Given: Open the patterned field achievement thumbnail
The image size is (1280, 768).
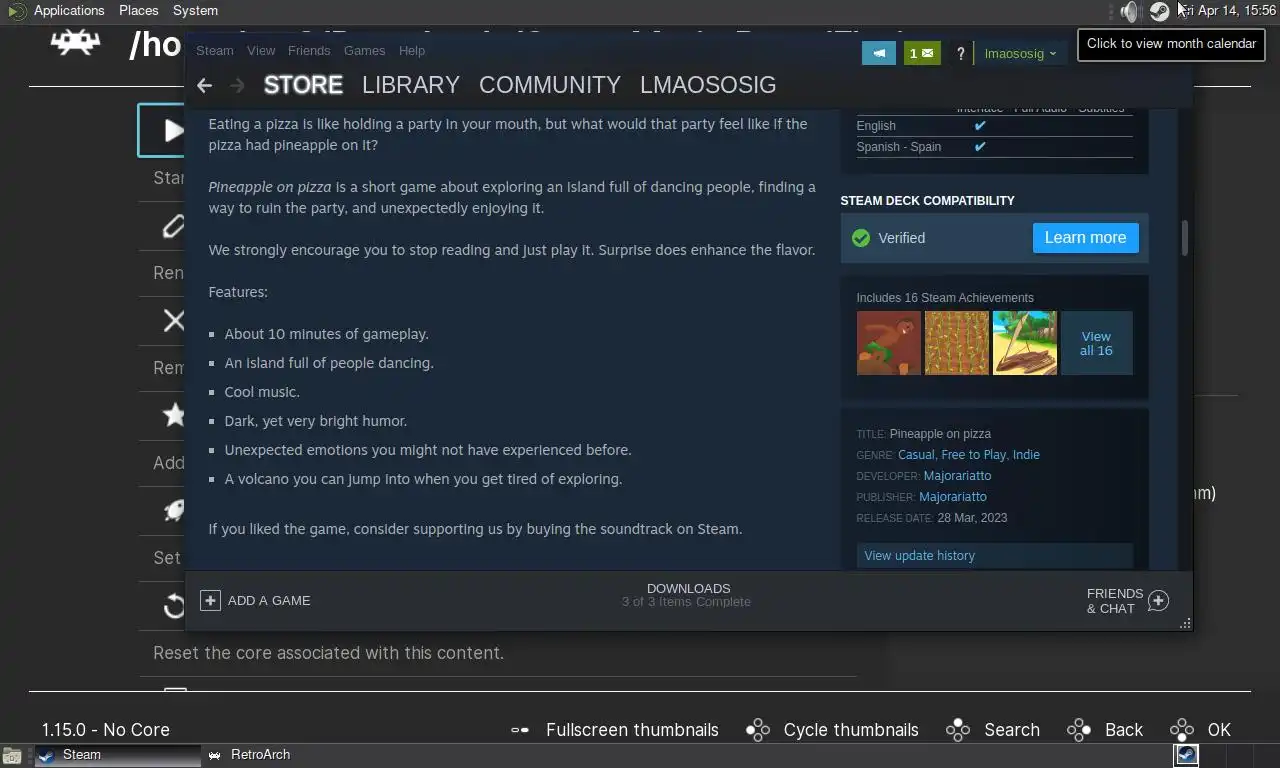Looking at the screenshot, I should click(956, 343).
